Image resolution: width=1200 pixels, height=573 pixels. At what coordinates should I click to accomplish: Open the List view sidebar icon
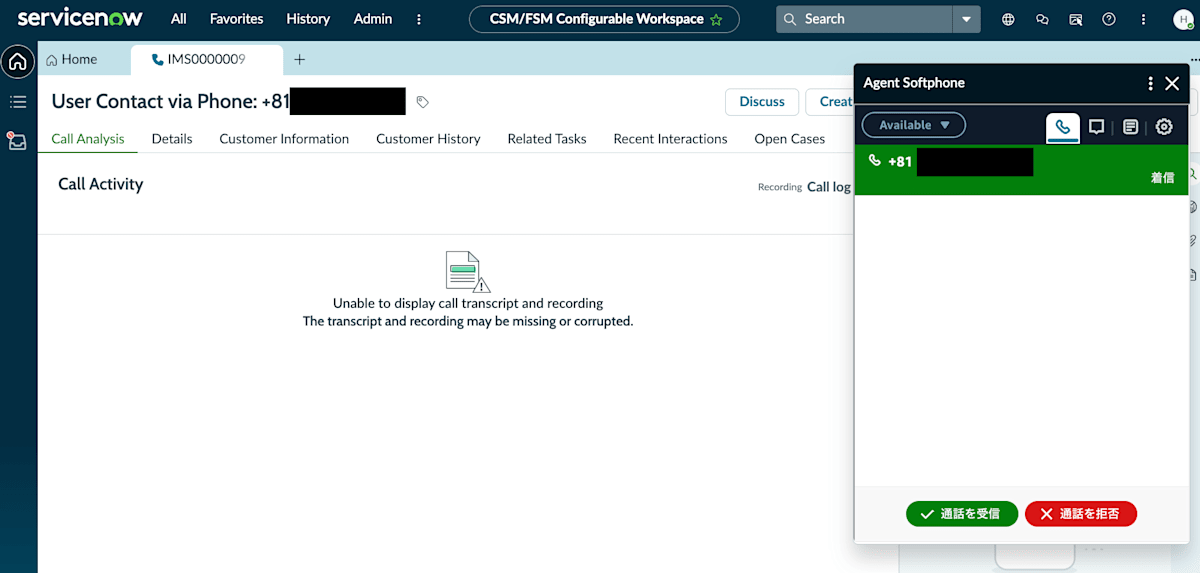17,102
